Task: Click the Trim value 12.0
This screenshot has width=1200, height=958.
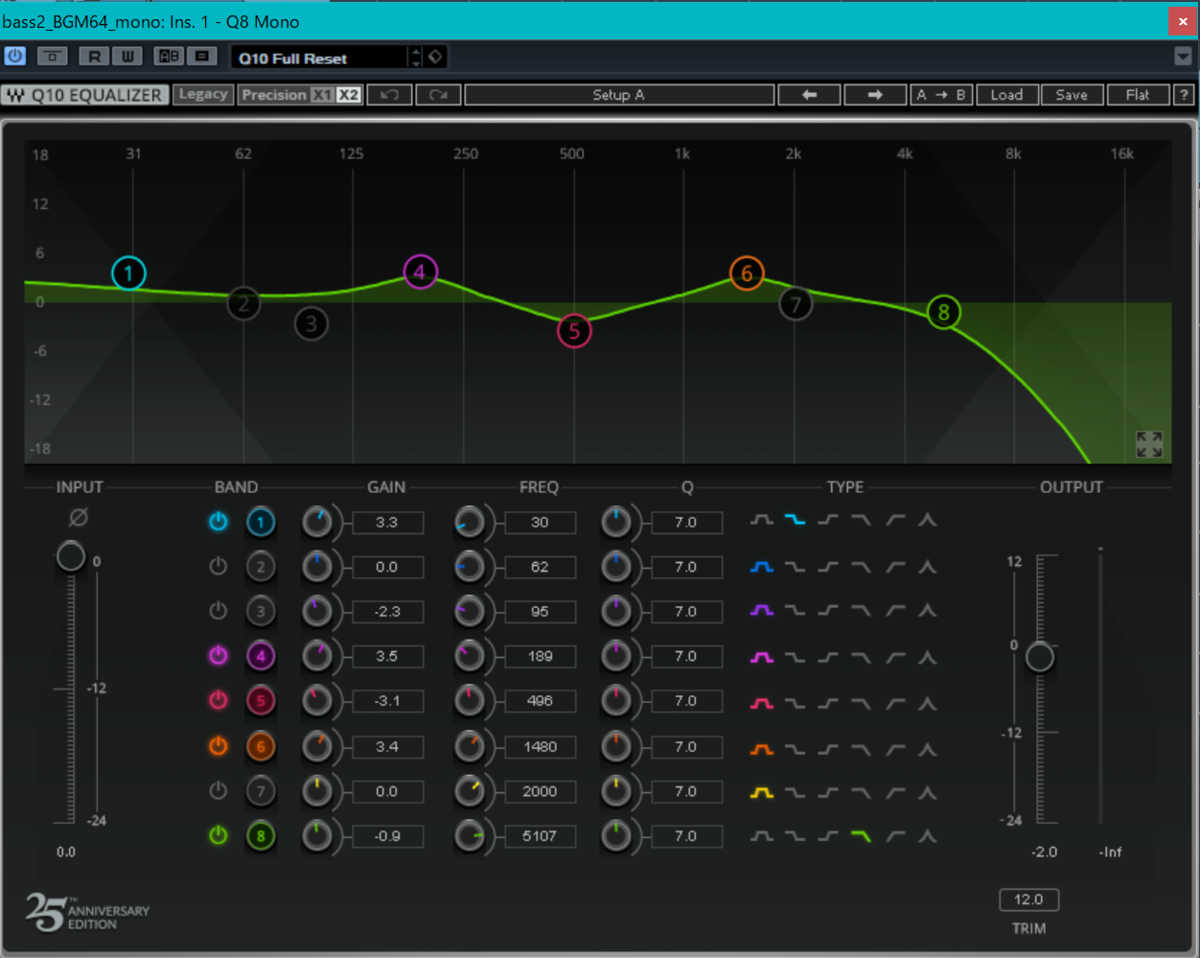Action: click(1029, 899)
